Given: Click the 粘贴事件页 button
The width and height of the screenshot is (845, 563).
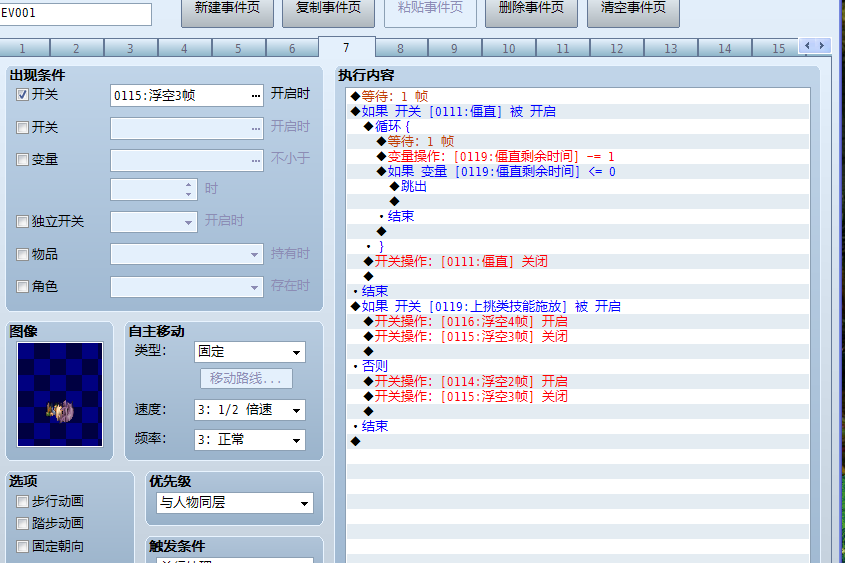Looking at the screenshot, I should tap(430, 11).
